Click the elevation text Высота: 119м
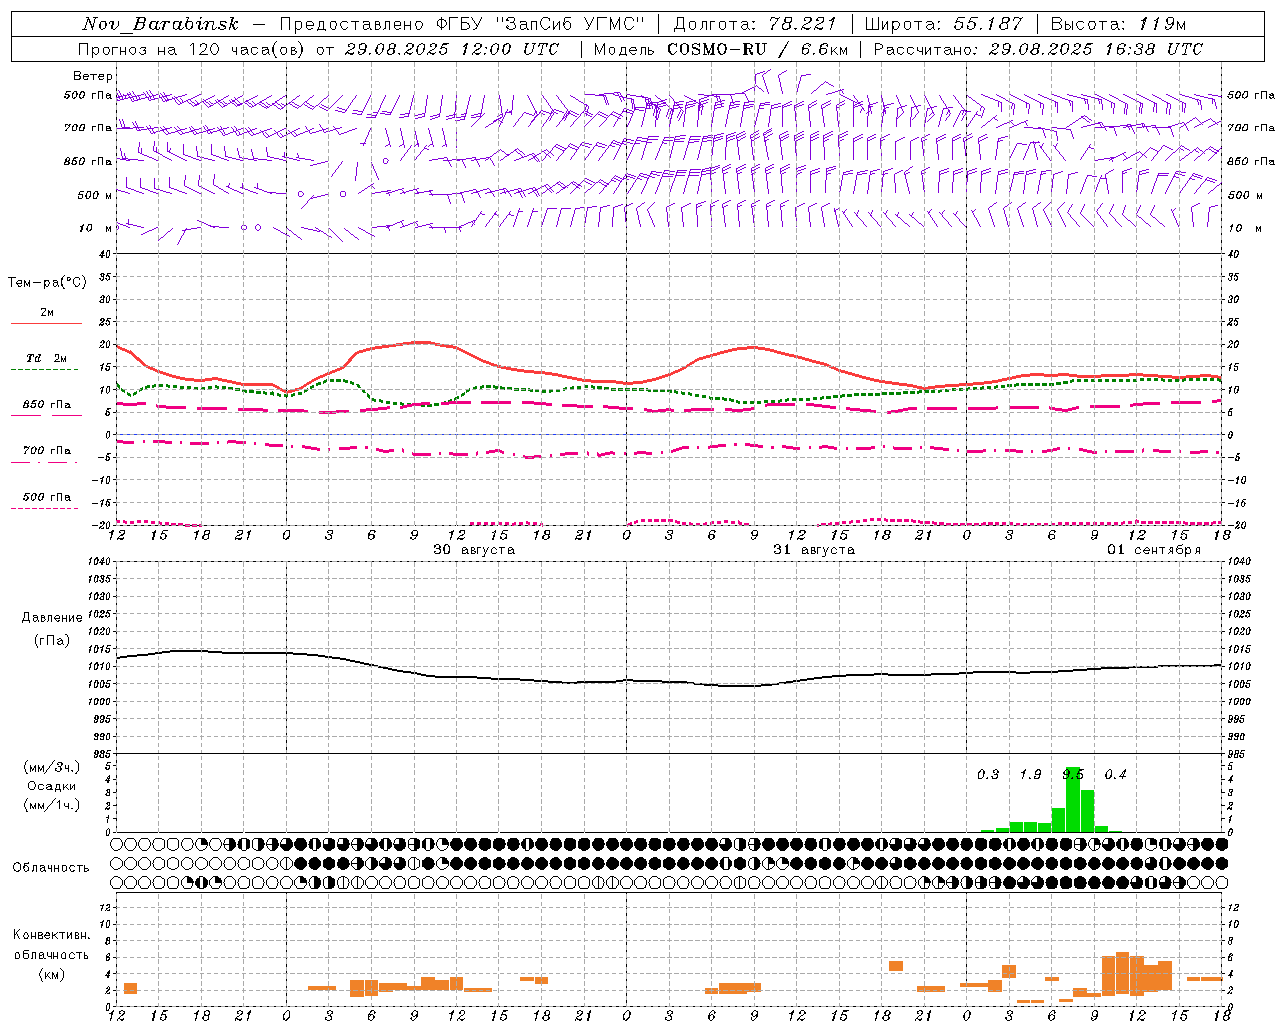 [1118, 24]
